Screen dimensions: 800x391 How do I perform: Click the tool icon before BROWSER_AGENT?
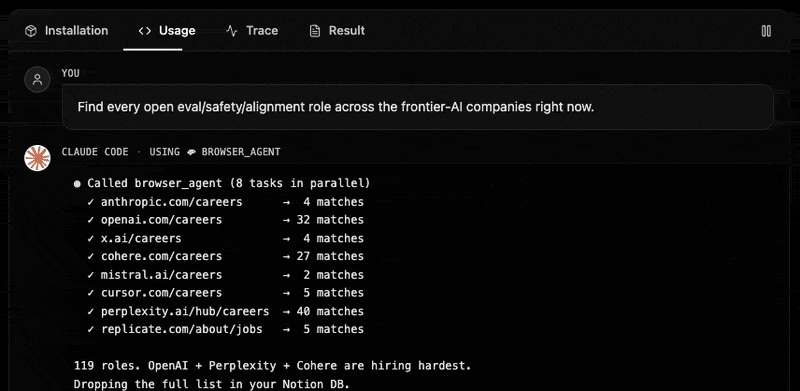(192, 152)
